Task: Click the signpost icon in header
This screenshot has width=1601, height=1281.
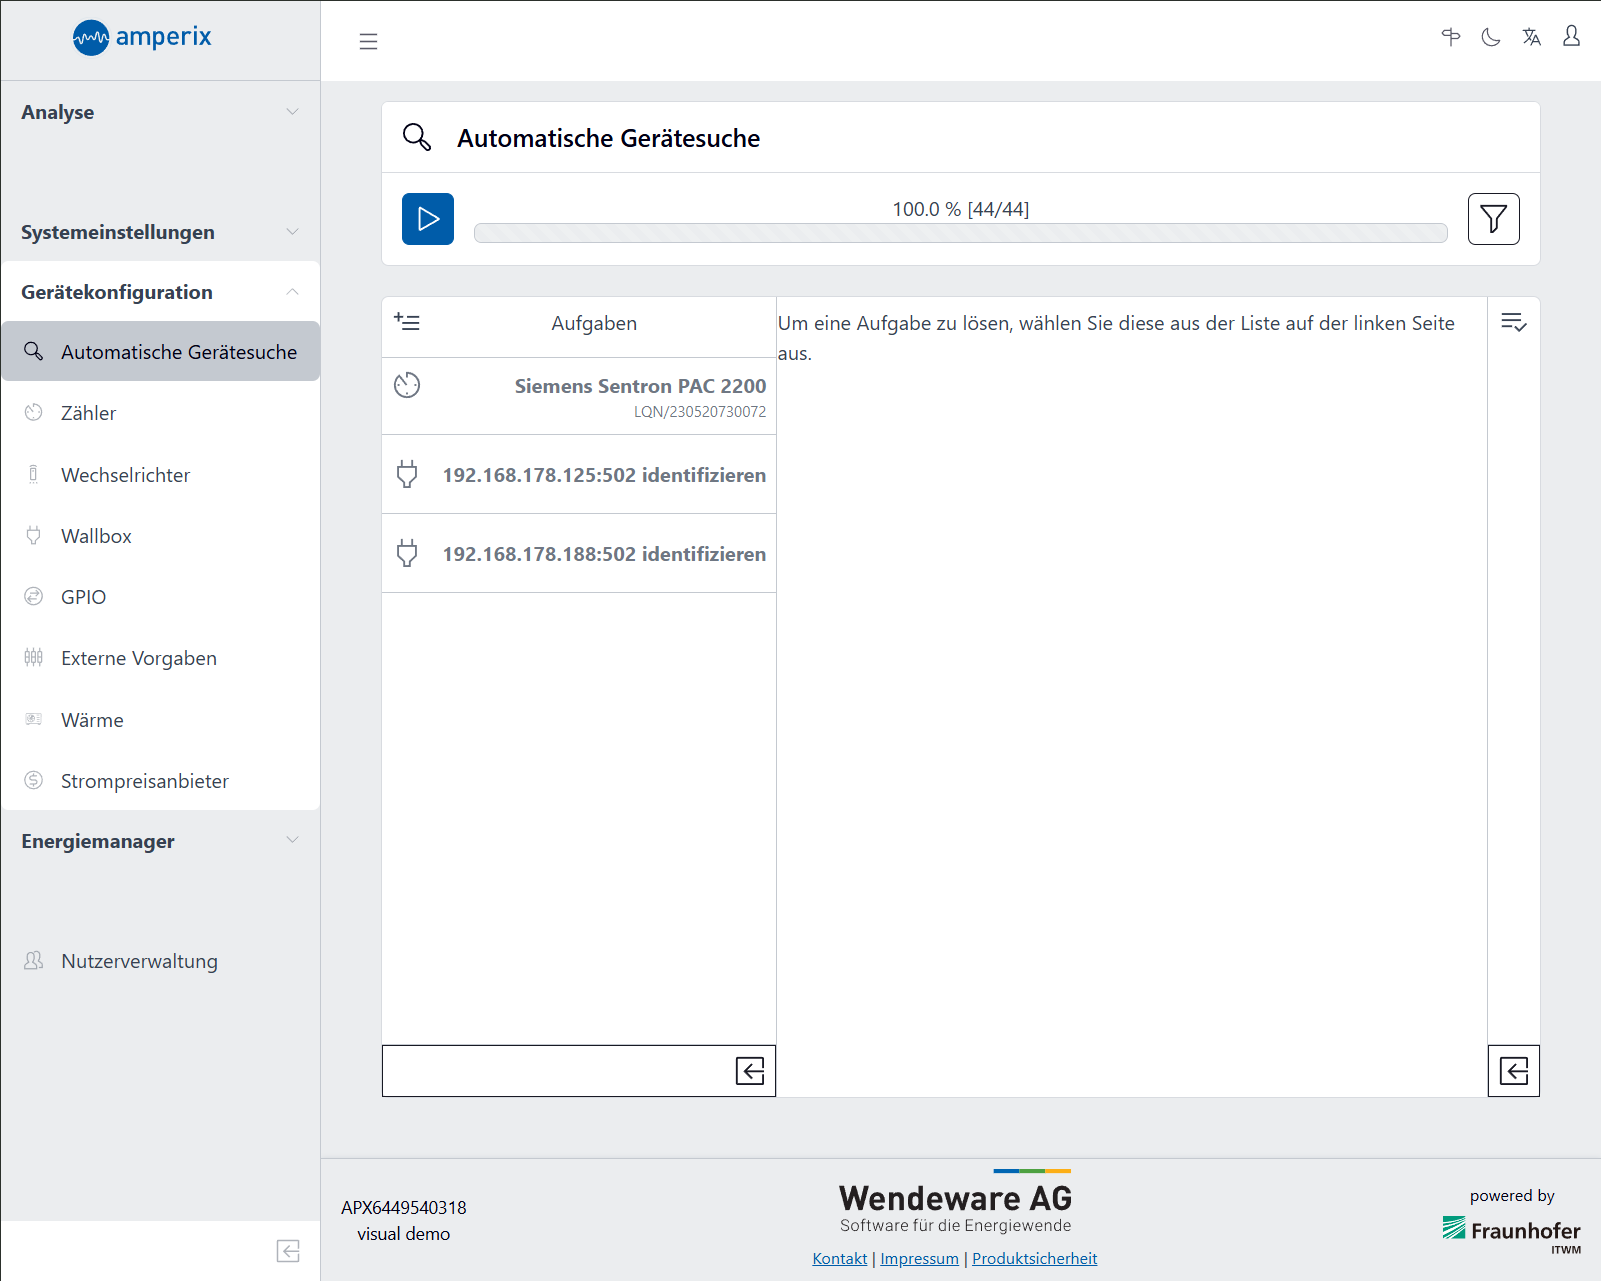Action: click(x=1451, y=38)
